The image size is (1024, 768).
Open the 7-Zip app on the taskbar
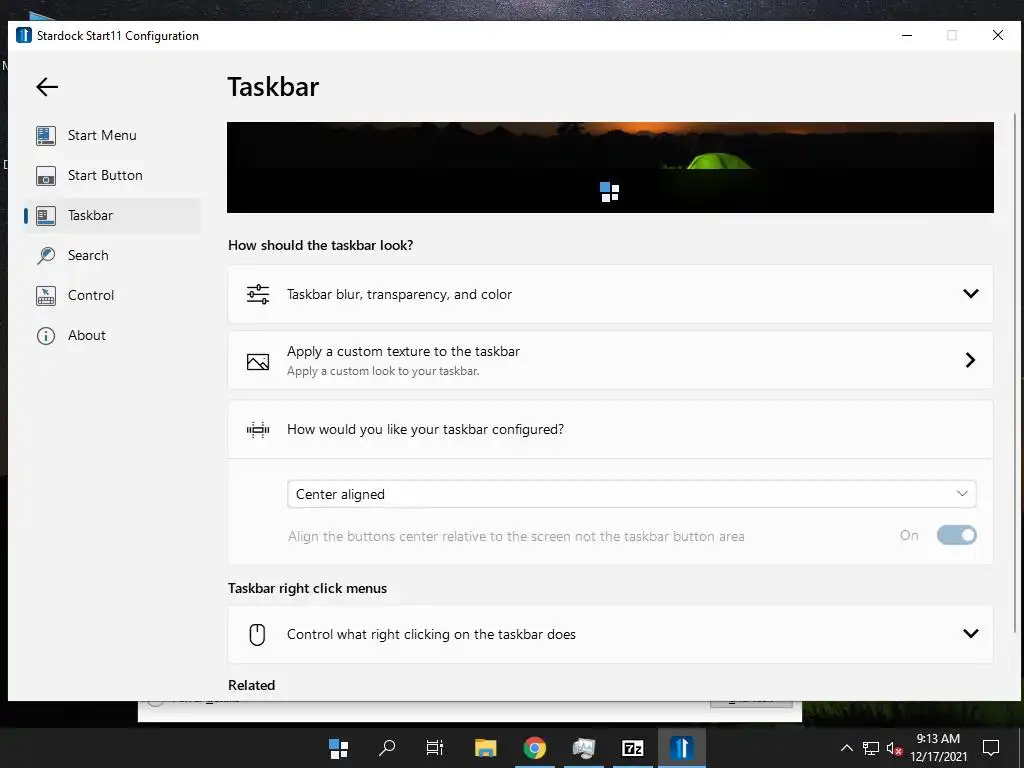coord(632,748)
